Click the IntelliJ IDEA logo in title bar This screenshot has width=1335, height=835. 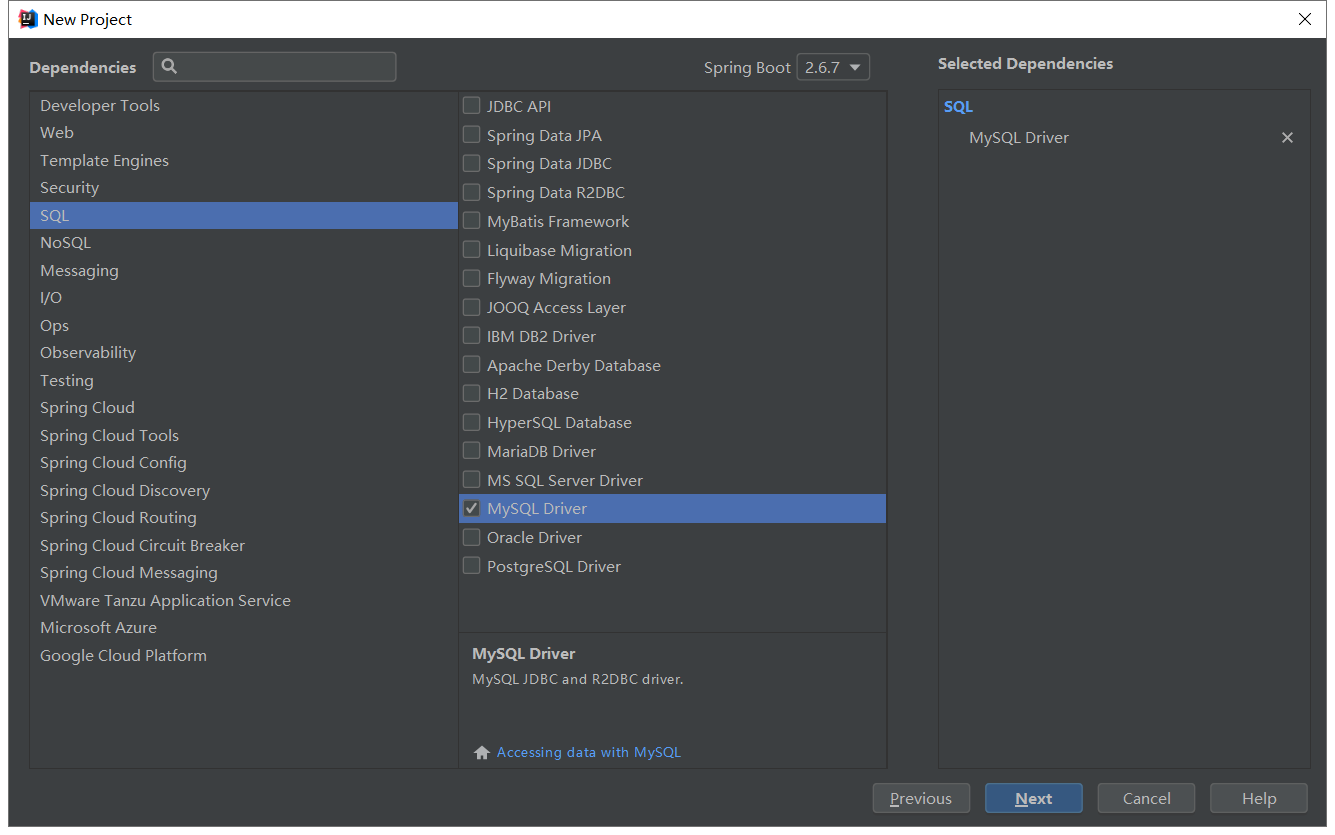tap(28, 19)
